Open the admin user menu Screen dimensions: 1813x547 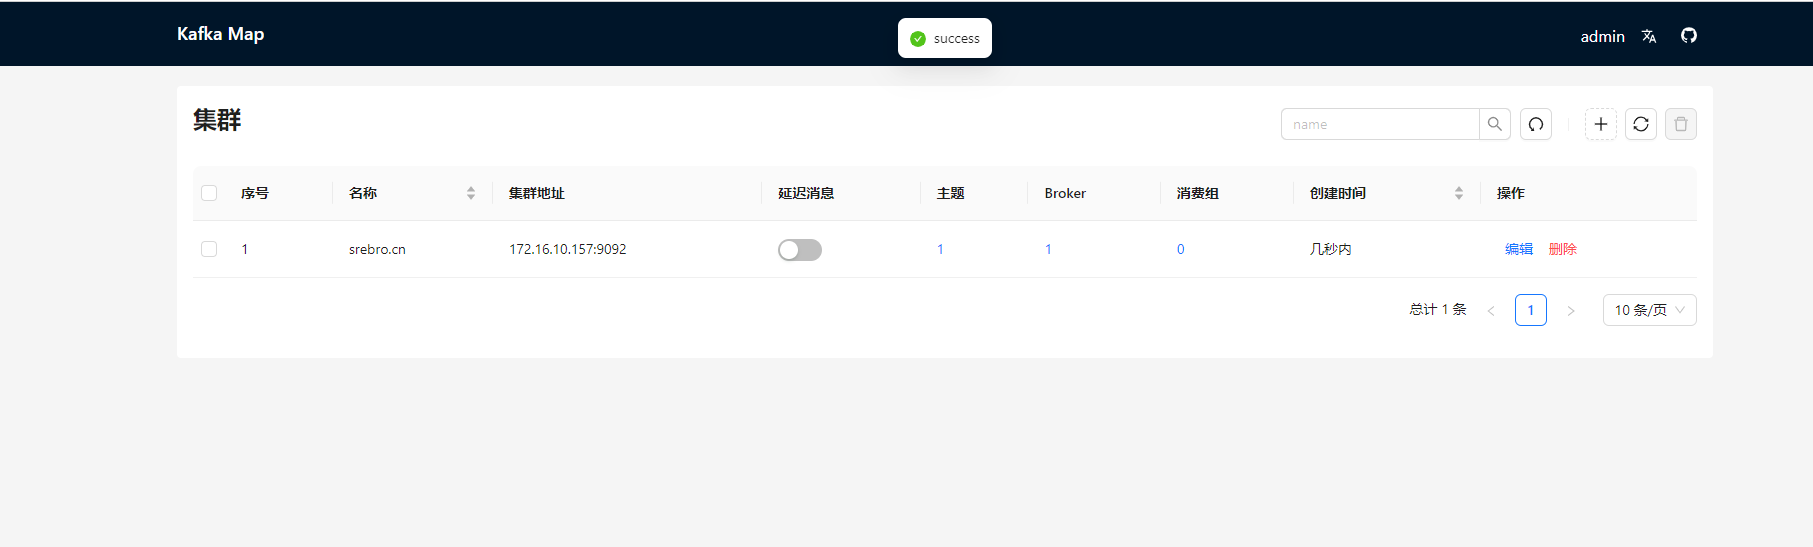pos(1601,36)
